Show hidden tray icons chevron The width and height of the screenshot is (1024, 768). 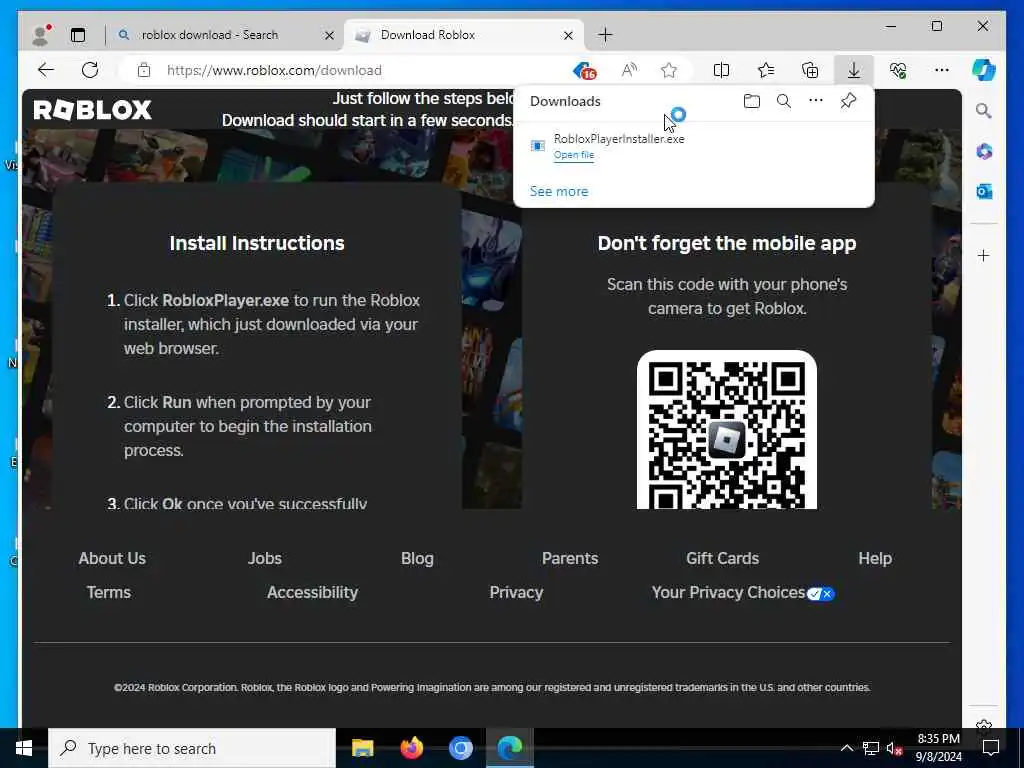846,748
